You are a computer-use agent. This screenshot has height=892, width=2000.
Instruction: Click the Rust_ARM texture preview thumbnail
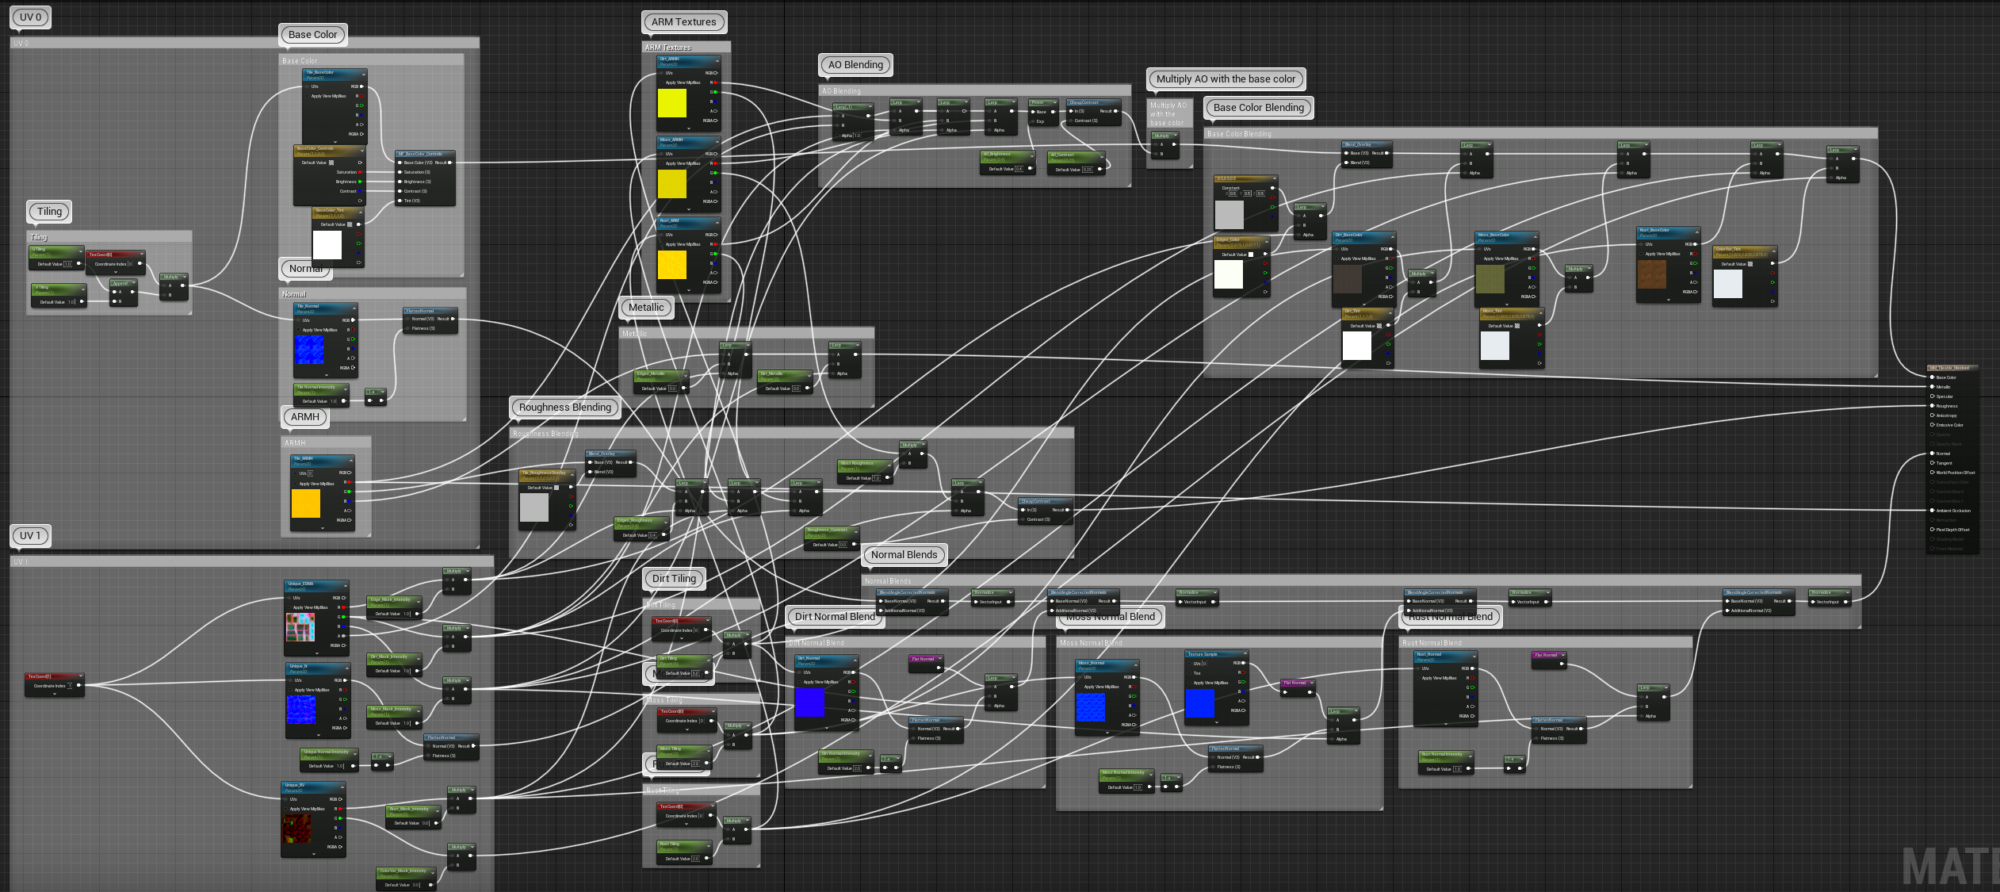[x=672, y=265]
